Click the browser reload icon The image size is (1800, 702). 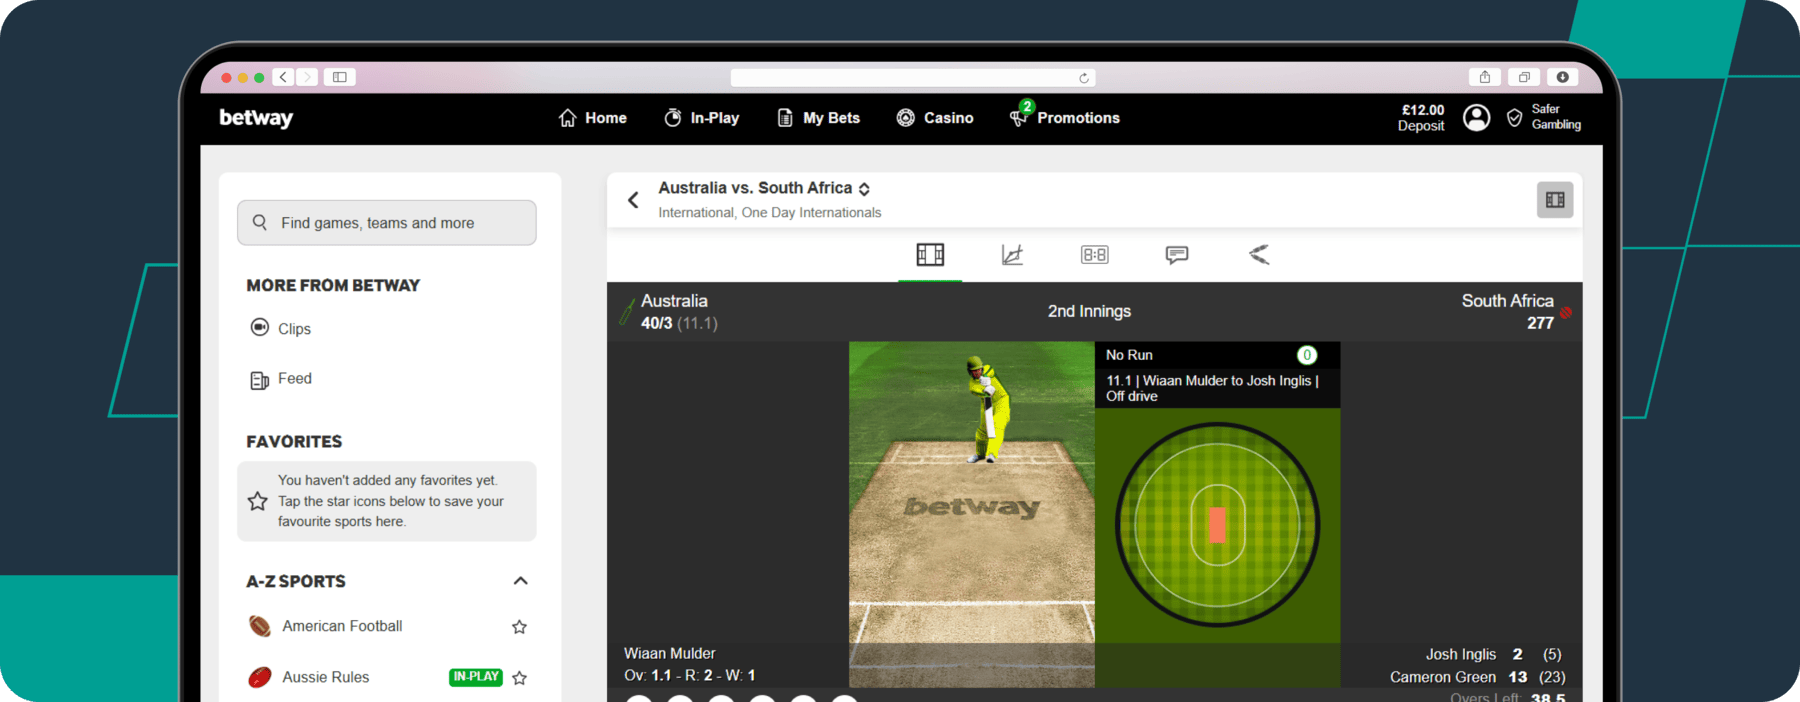(1083, 78)
